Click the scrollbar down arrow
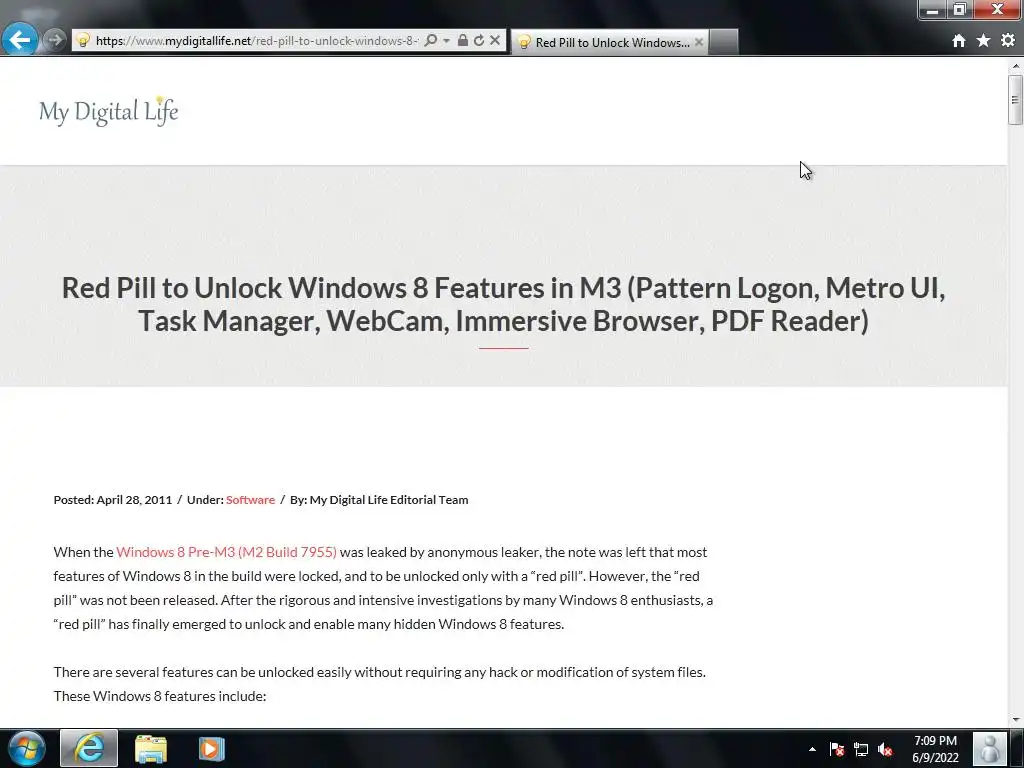Image resolution: width=1024 pixels, height=768 pixels. [1016, 719]
